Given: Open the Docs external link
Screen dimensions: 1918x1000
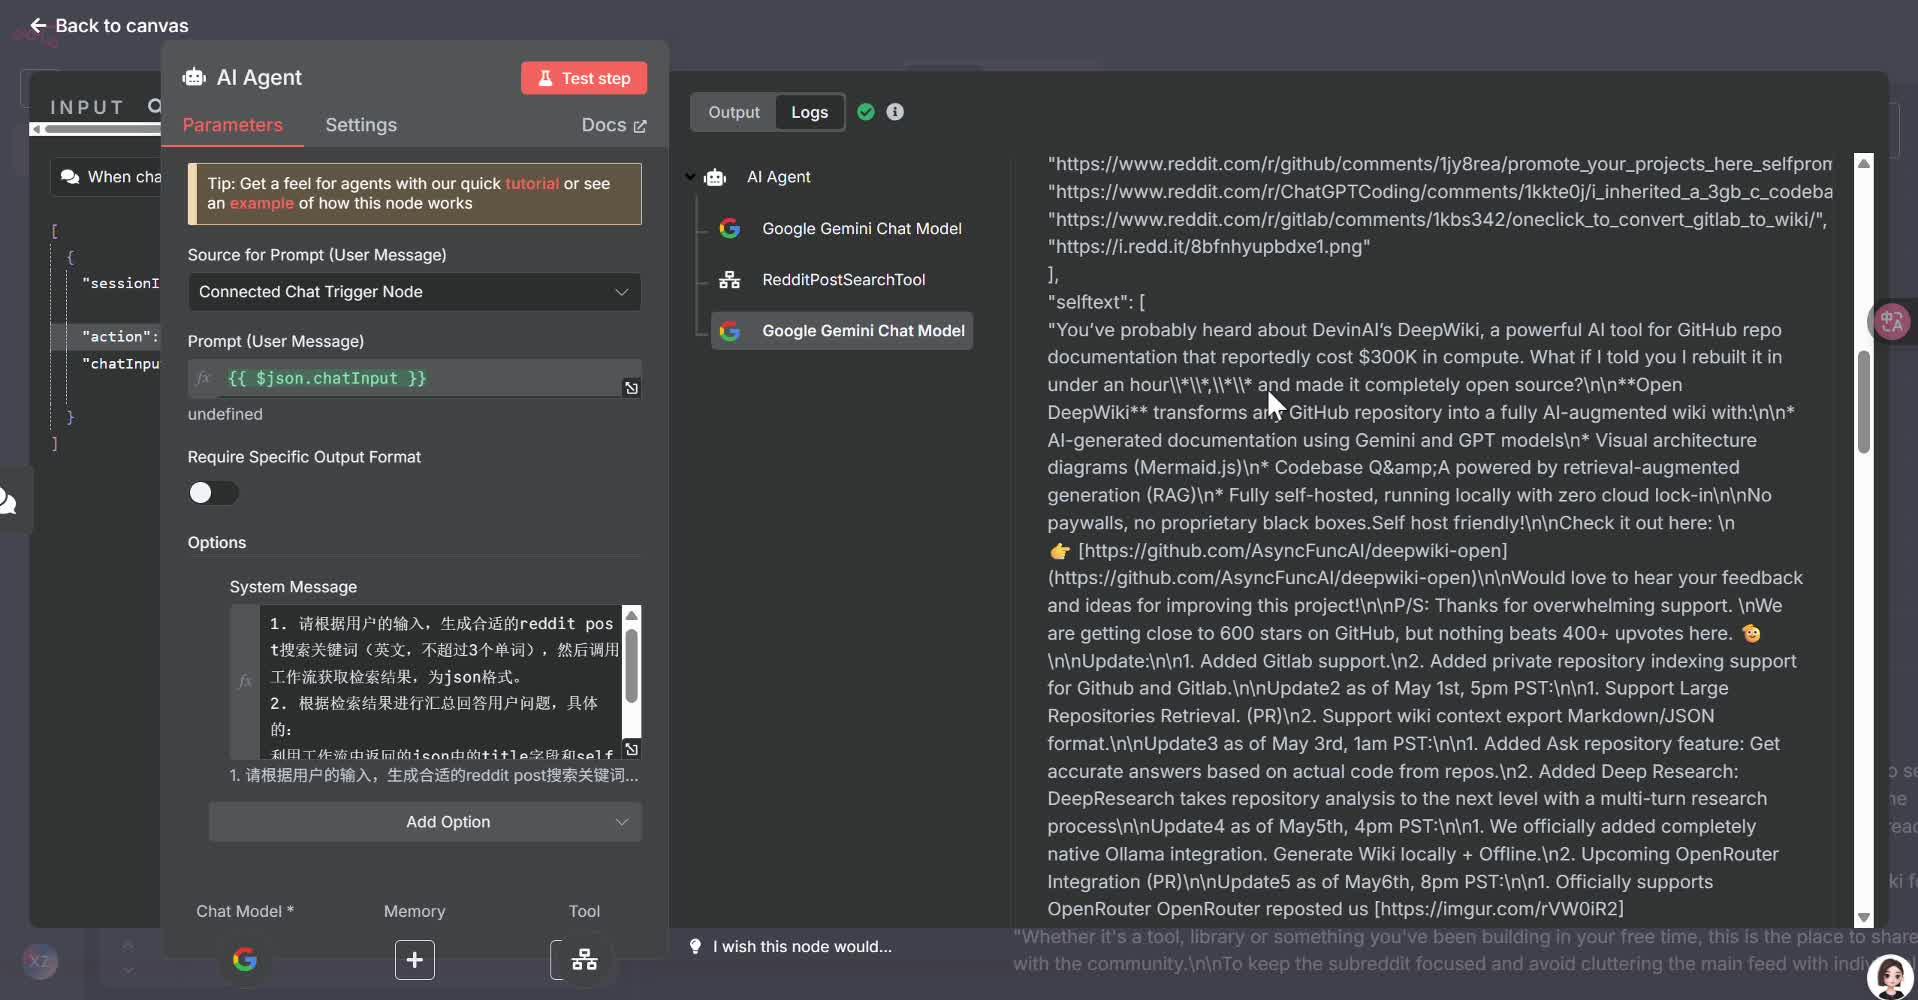Looking at the screenshot, I should pos(614,125).
